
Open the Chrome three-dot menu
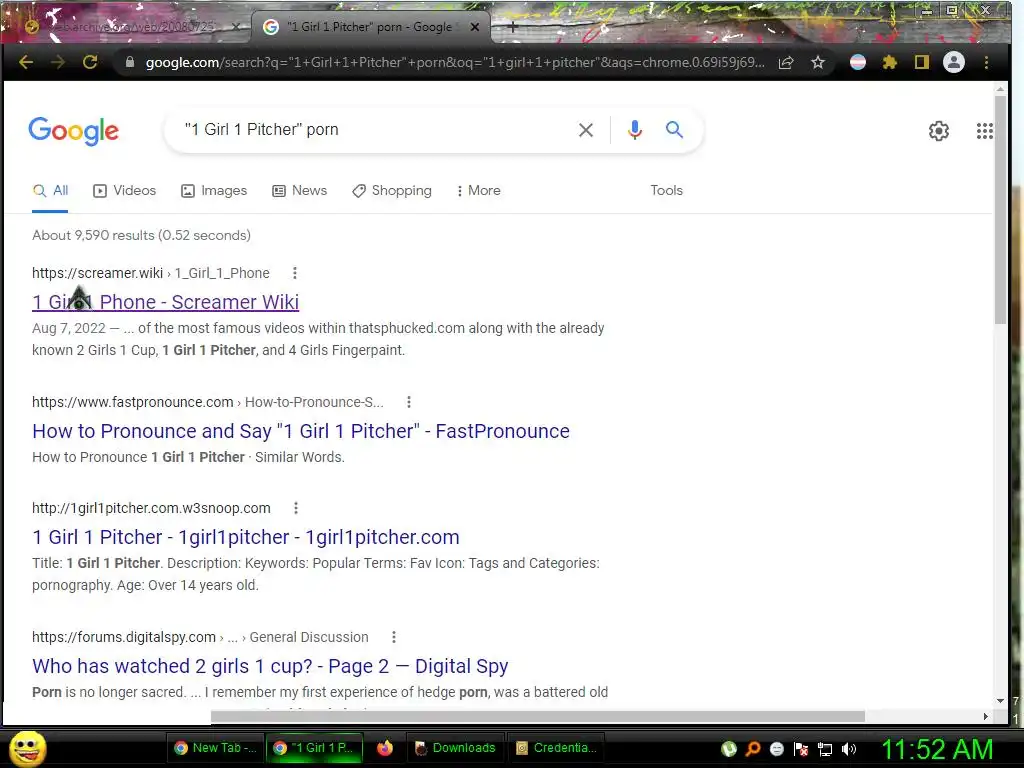point(986,62)
